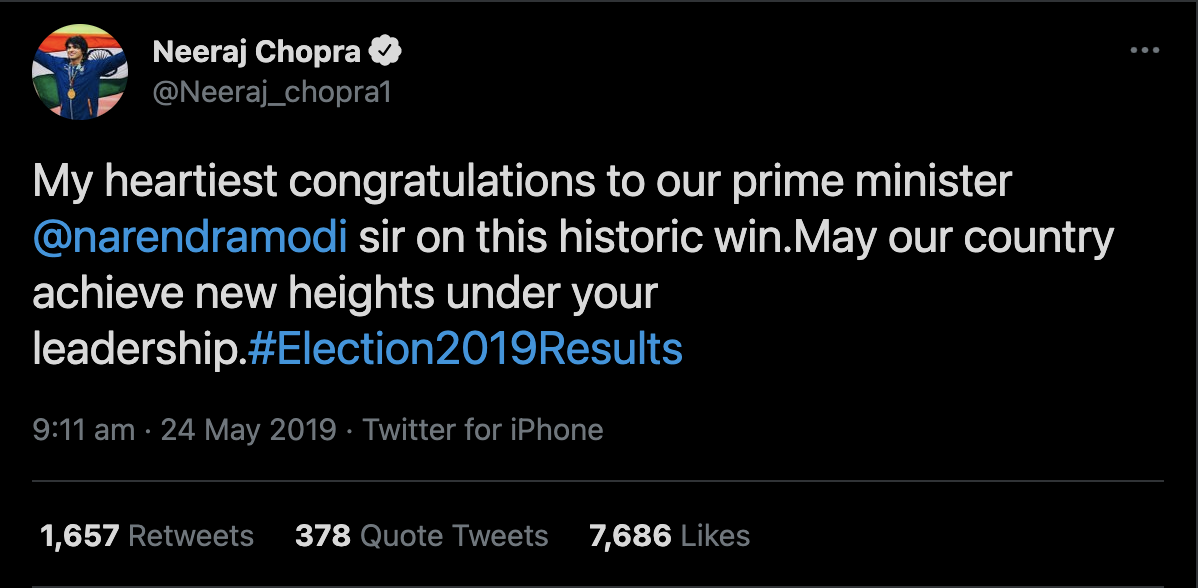This screenshot has width=1198, height=588.
Task: Open Neeraj Chopra's profile picture
Action: [x=80, y=72]
